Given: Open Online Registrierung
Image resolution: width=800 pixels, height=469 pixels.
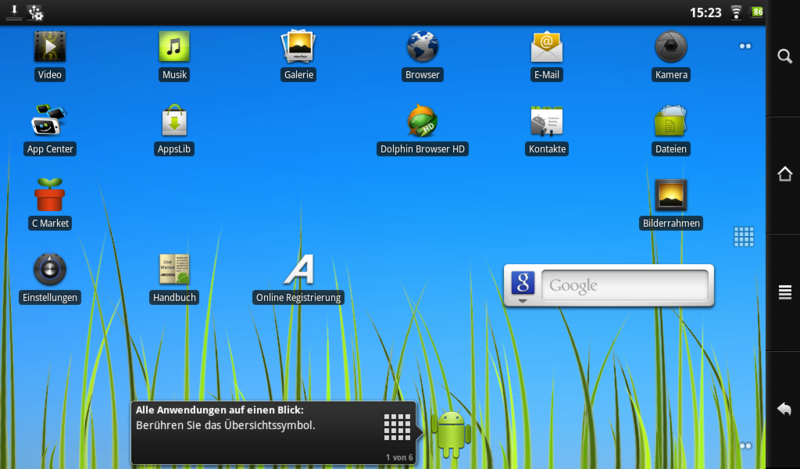Looking at the screenshot, I should click(x=298, y=269).
